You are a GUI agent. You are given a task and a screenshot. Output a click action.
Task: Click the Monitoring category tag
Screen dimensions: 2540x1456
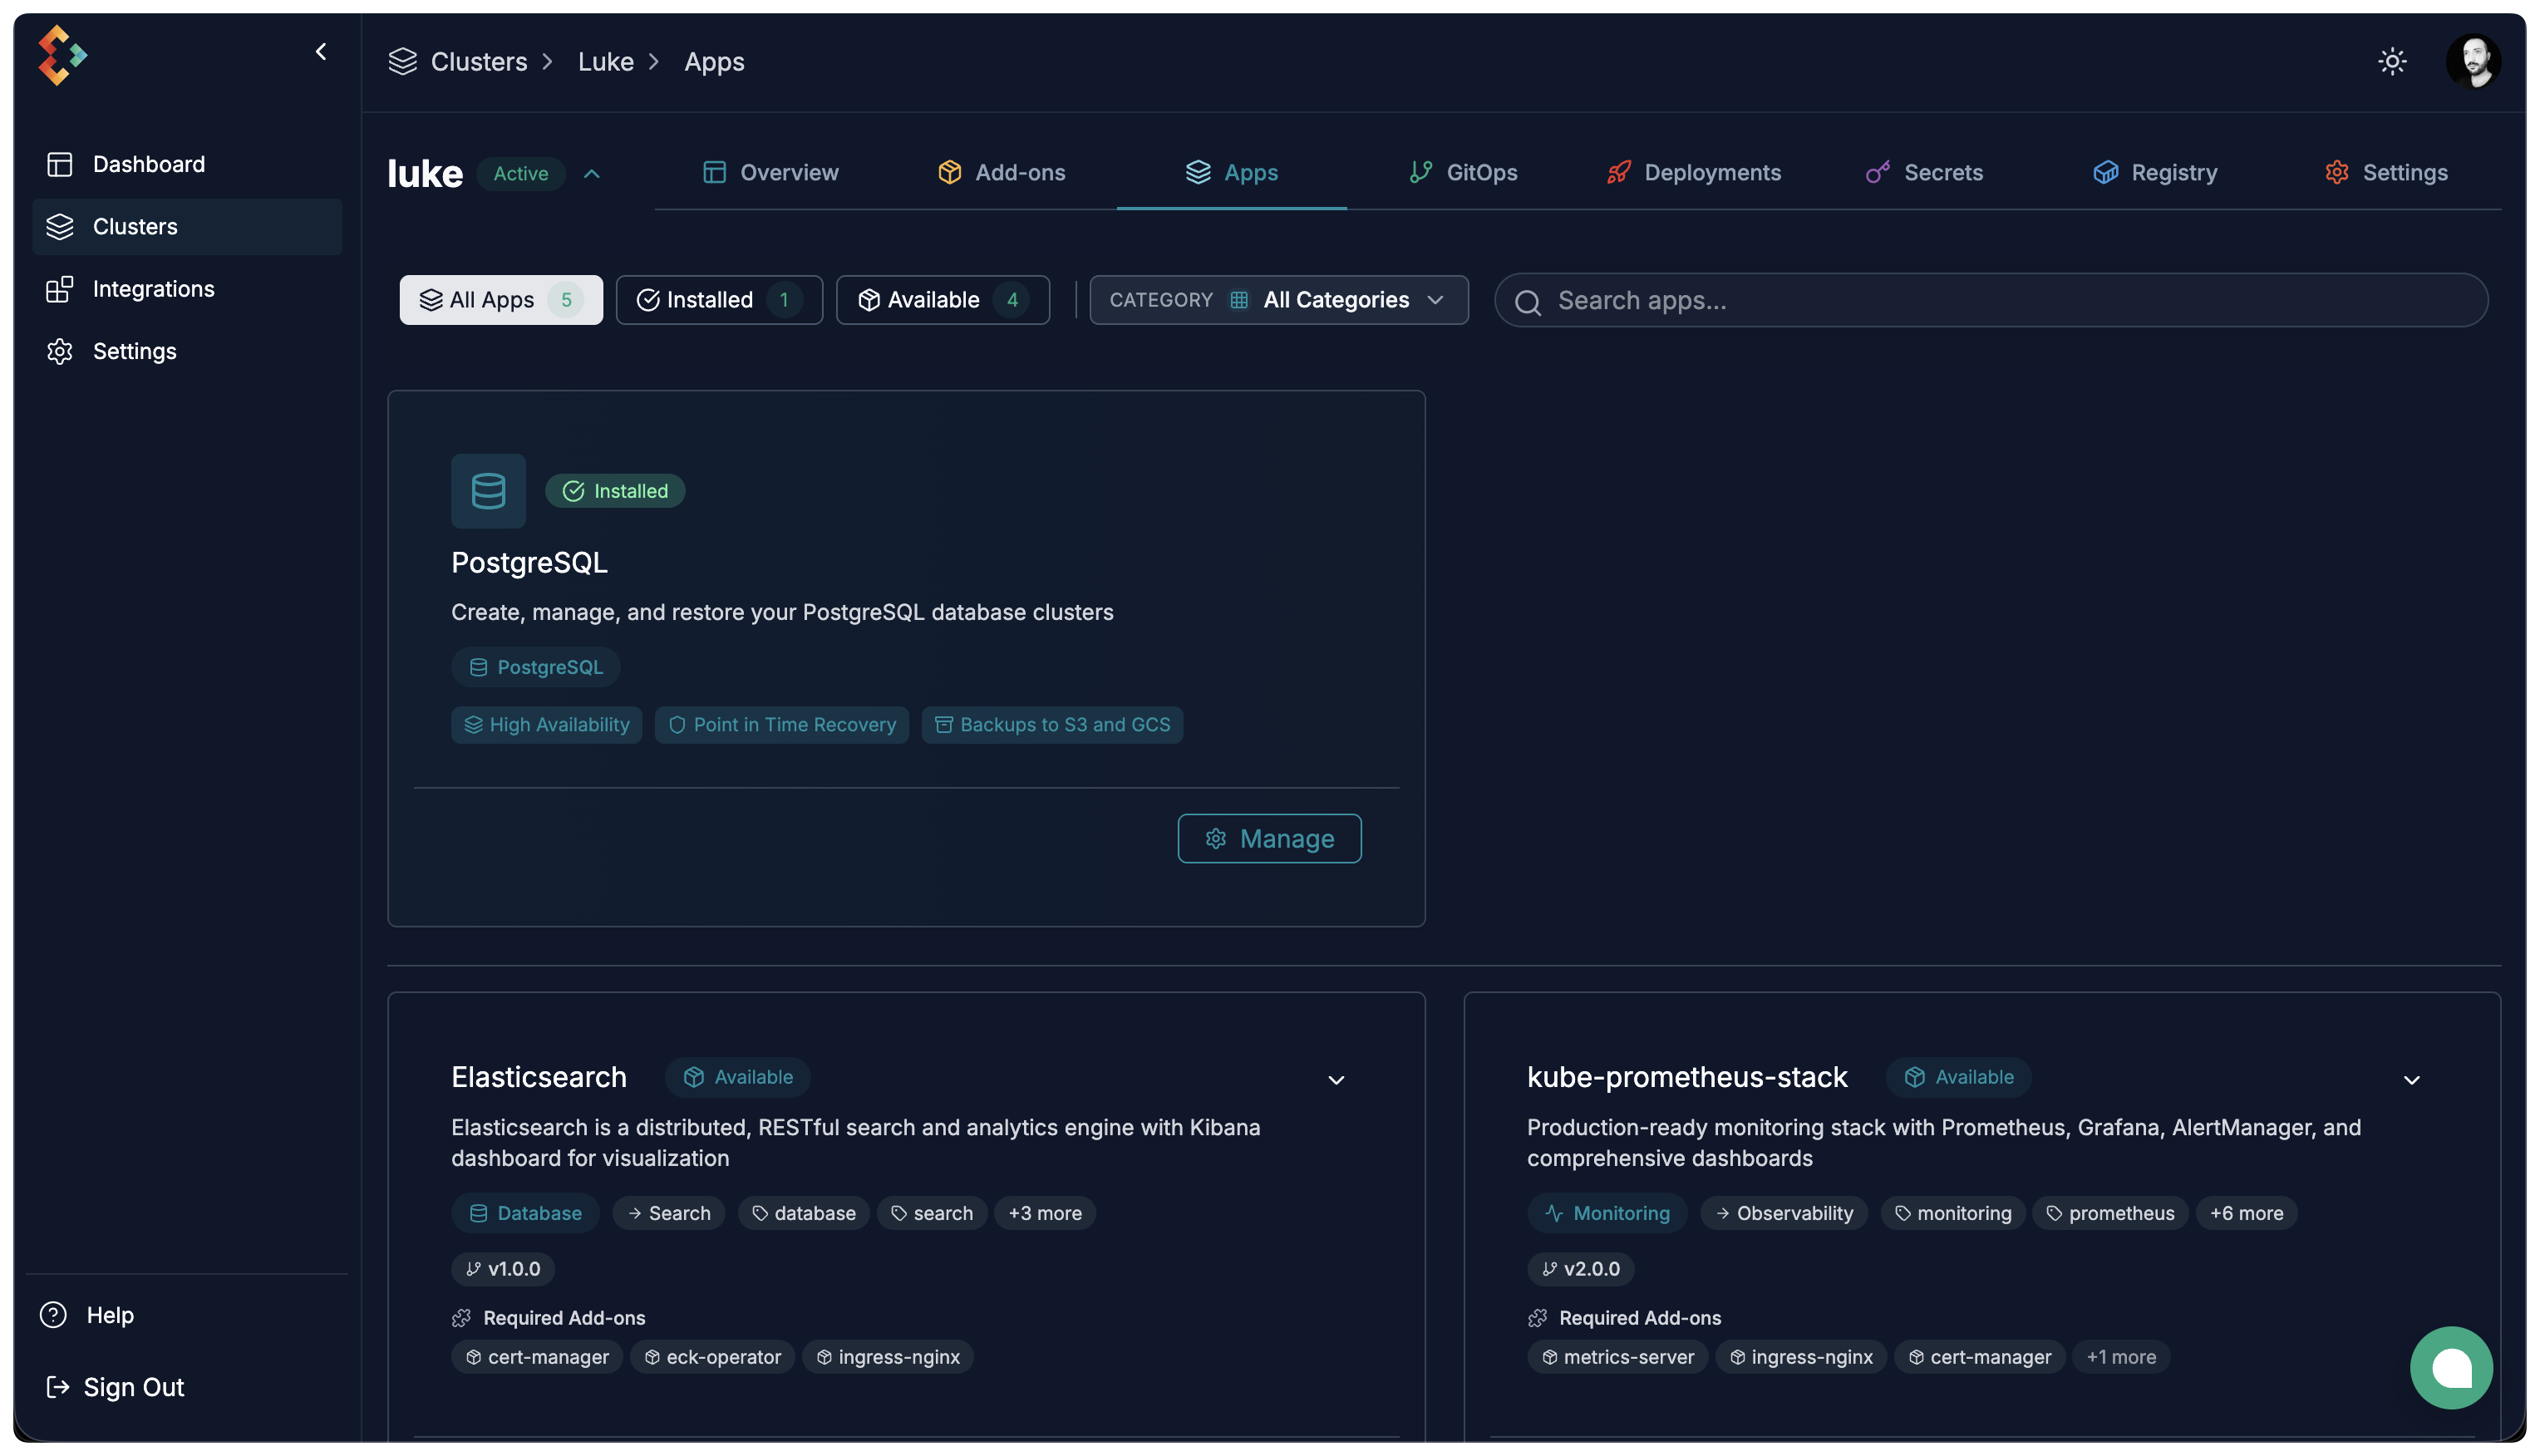point(1606,1213)
